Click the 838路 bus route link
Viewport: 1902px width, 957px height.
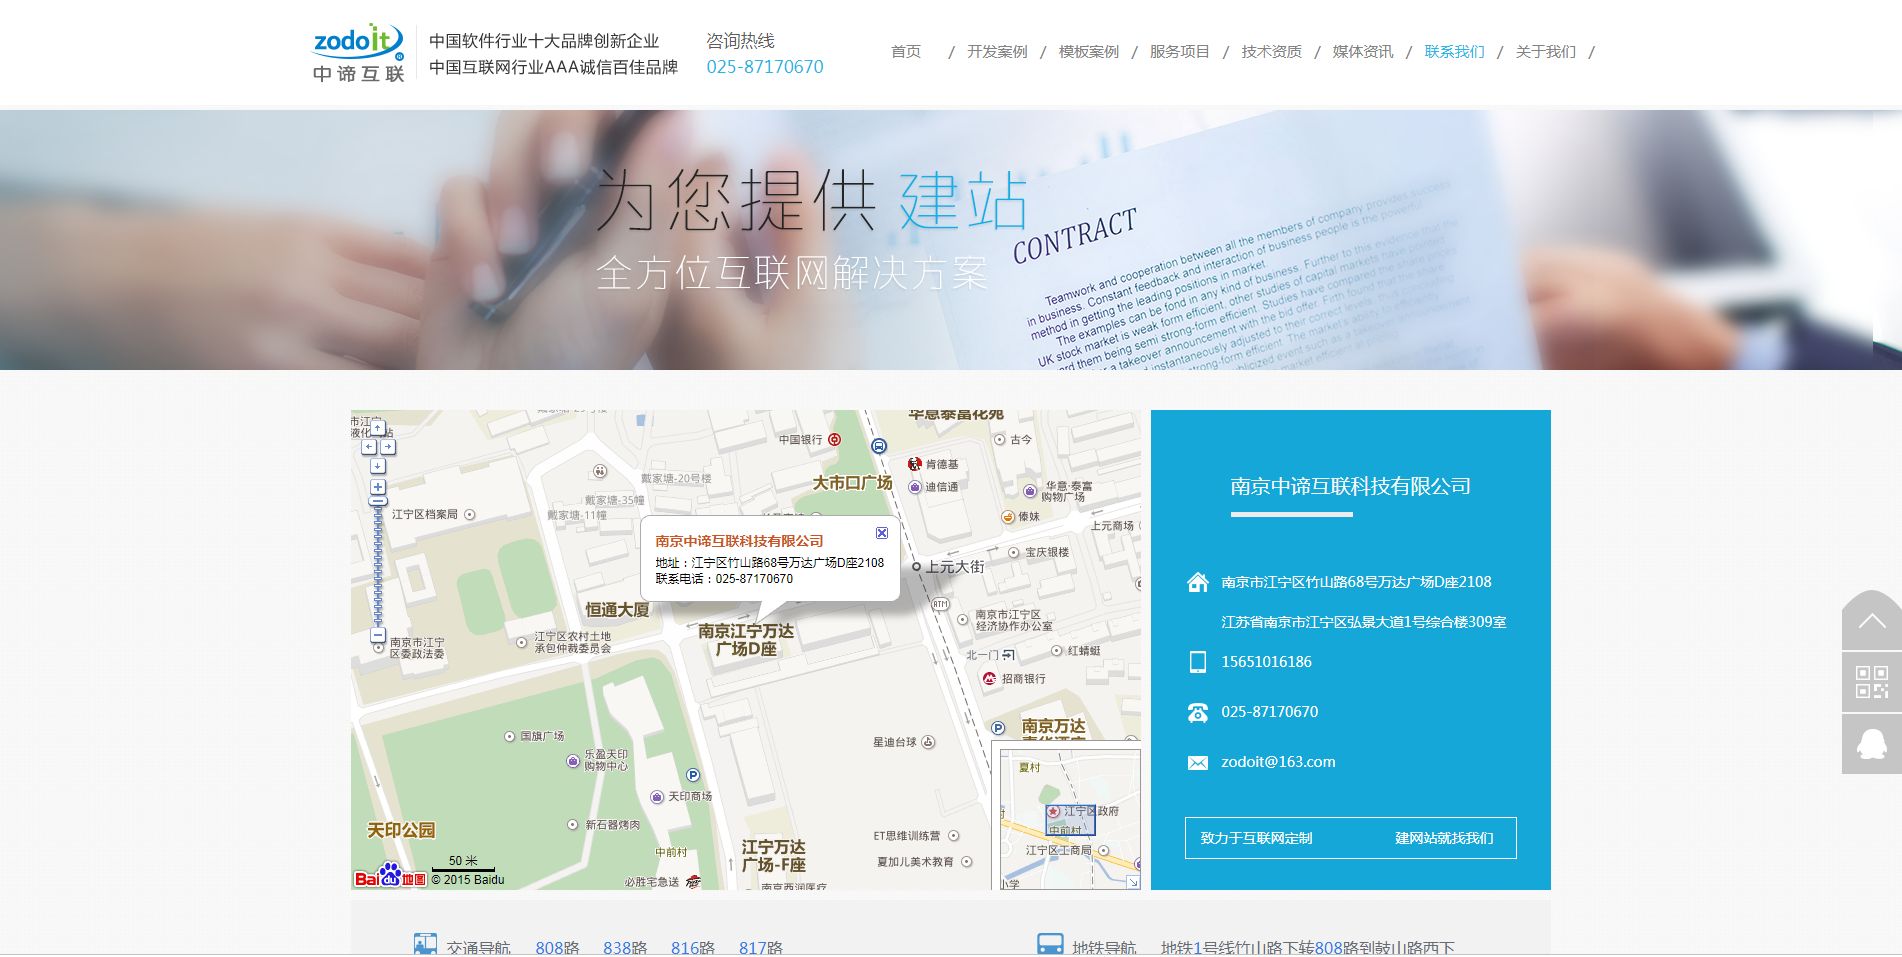click(625, 947)
